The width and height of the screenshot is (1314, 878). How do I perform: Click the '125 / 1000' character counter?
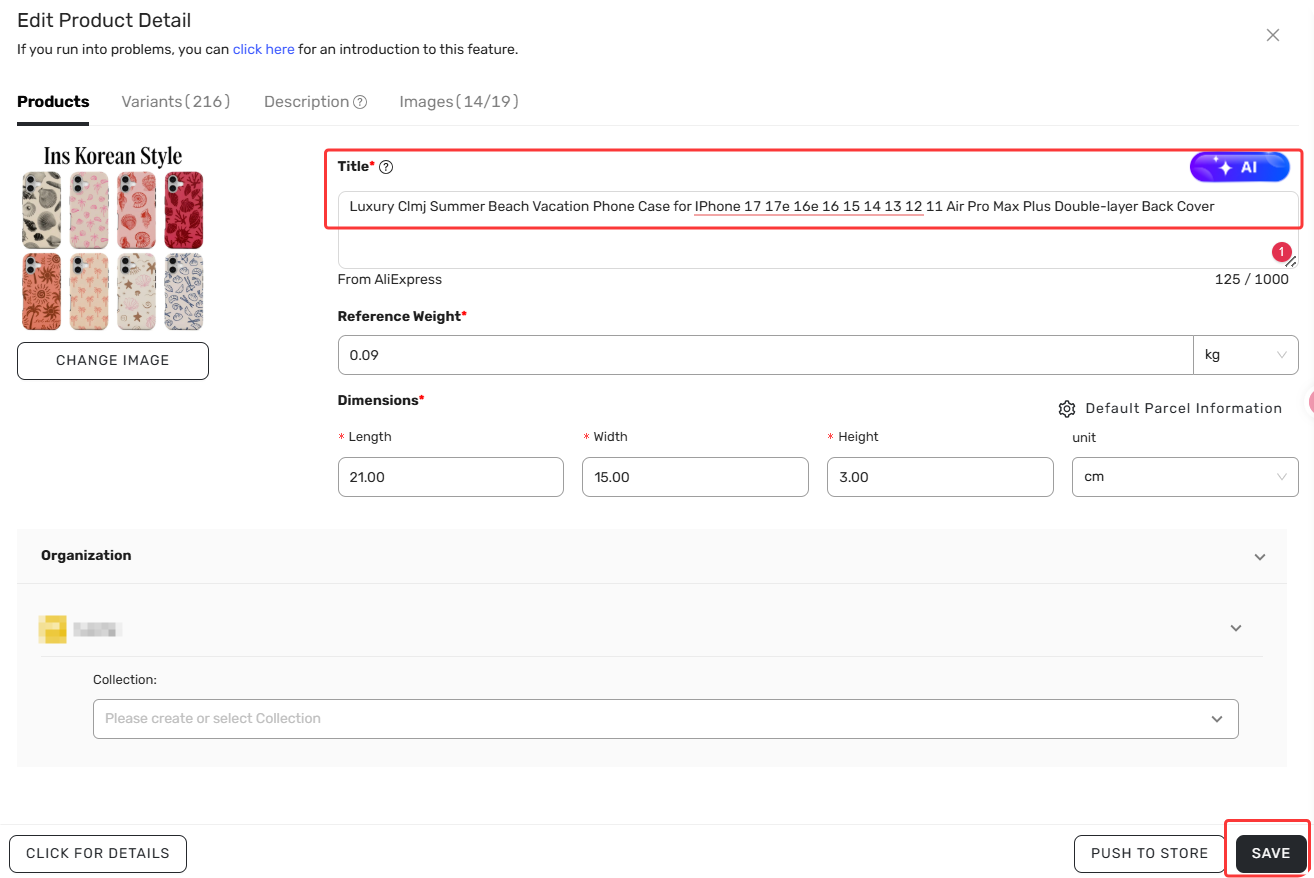[1252, 280]
